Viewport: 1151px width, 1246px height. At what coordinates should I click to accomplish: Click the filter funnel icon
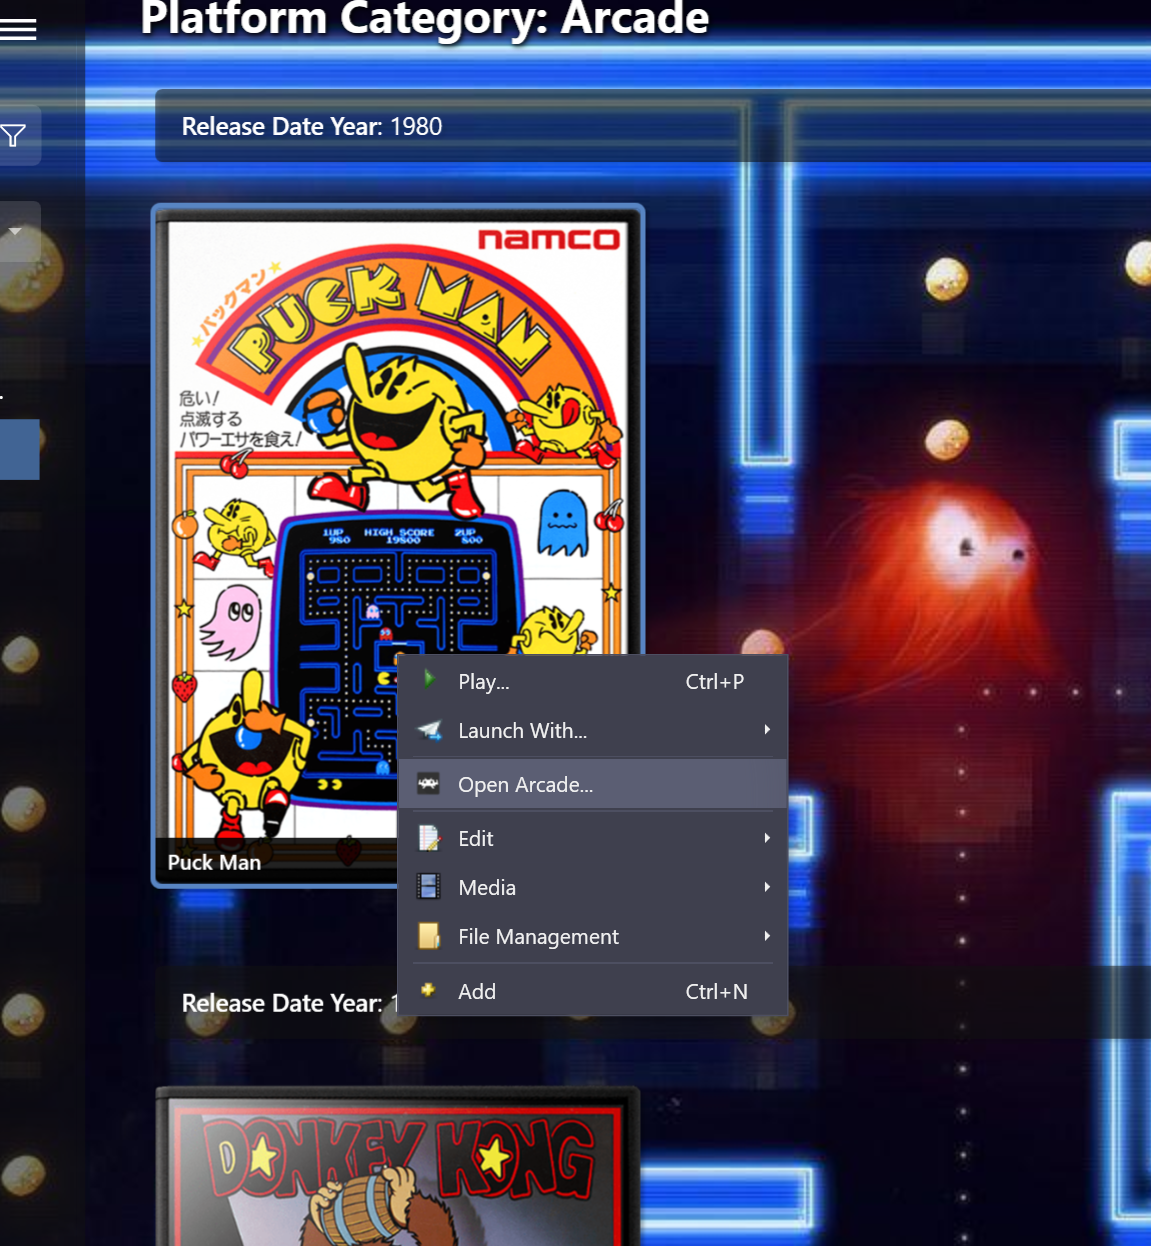tap(13, 135)
